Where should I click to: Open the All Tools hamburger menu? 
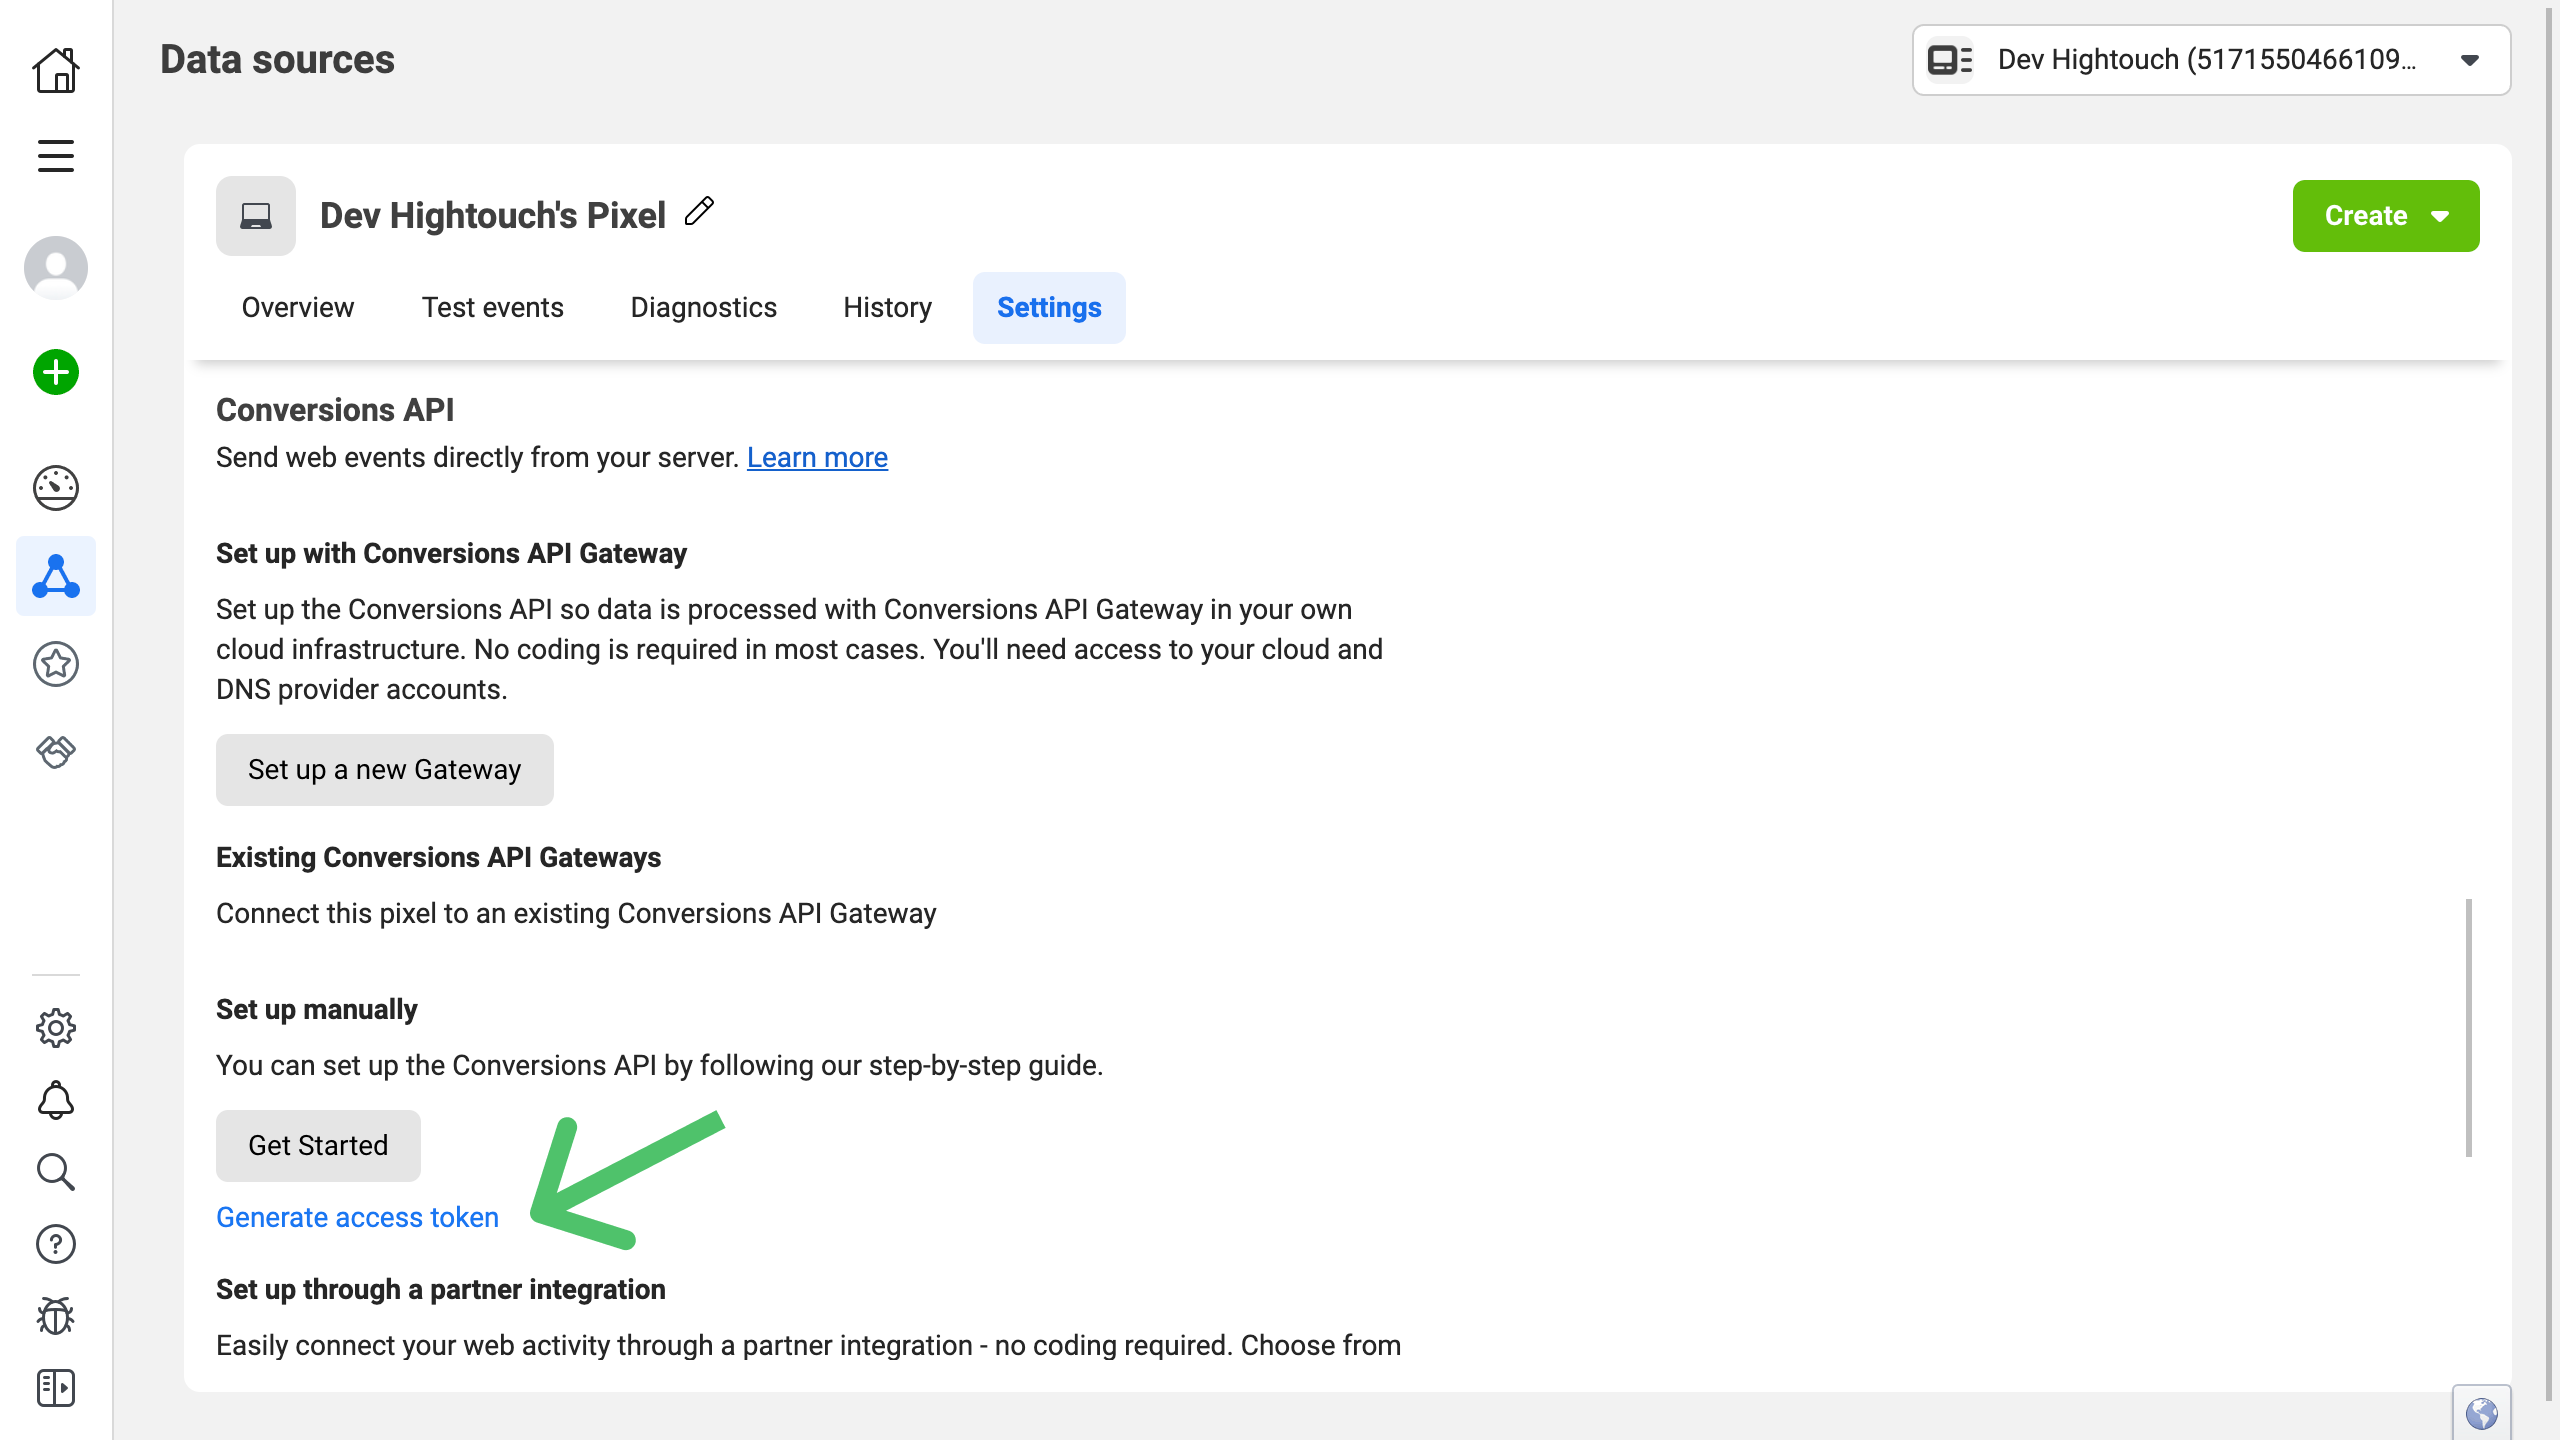pos(56,155)
